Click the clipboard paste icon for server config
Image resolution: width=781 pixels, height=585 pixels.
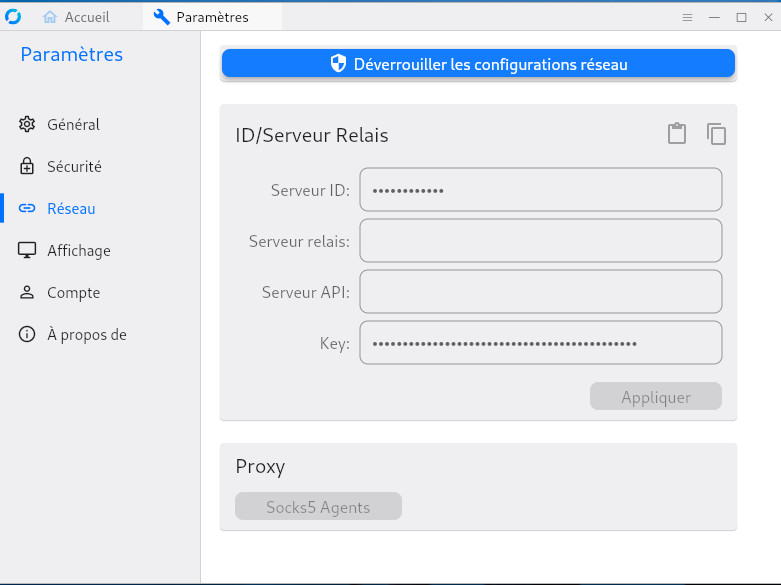point(677,134)
